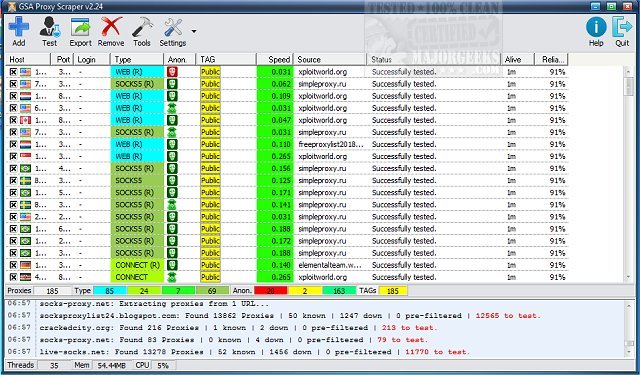The image size is (640, 375).
Task: Click country flag in the 0.109 speed row
Action: coord(25,96)
